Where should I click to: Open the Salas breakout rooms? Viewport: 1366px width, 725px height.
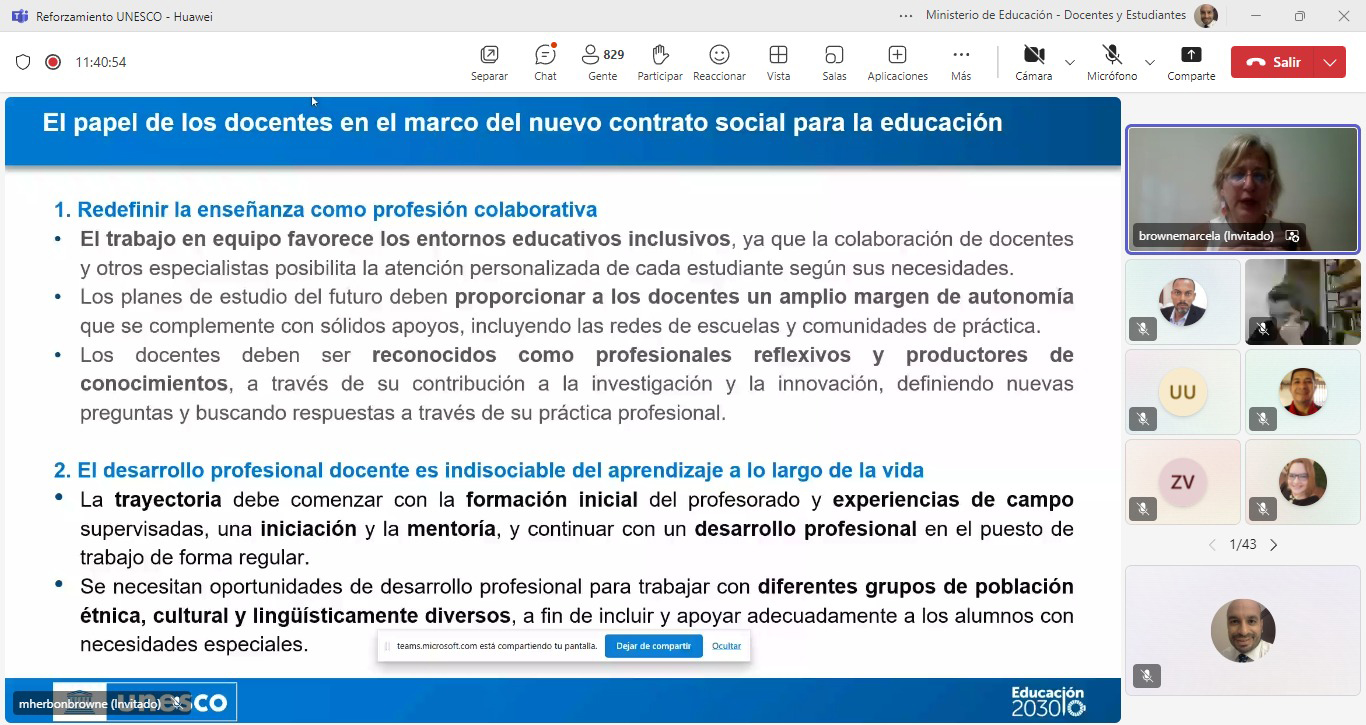(834, 62)
